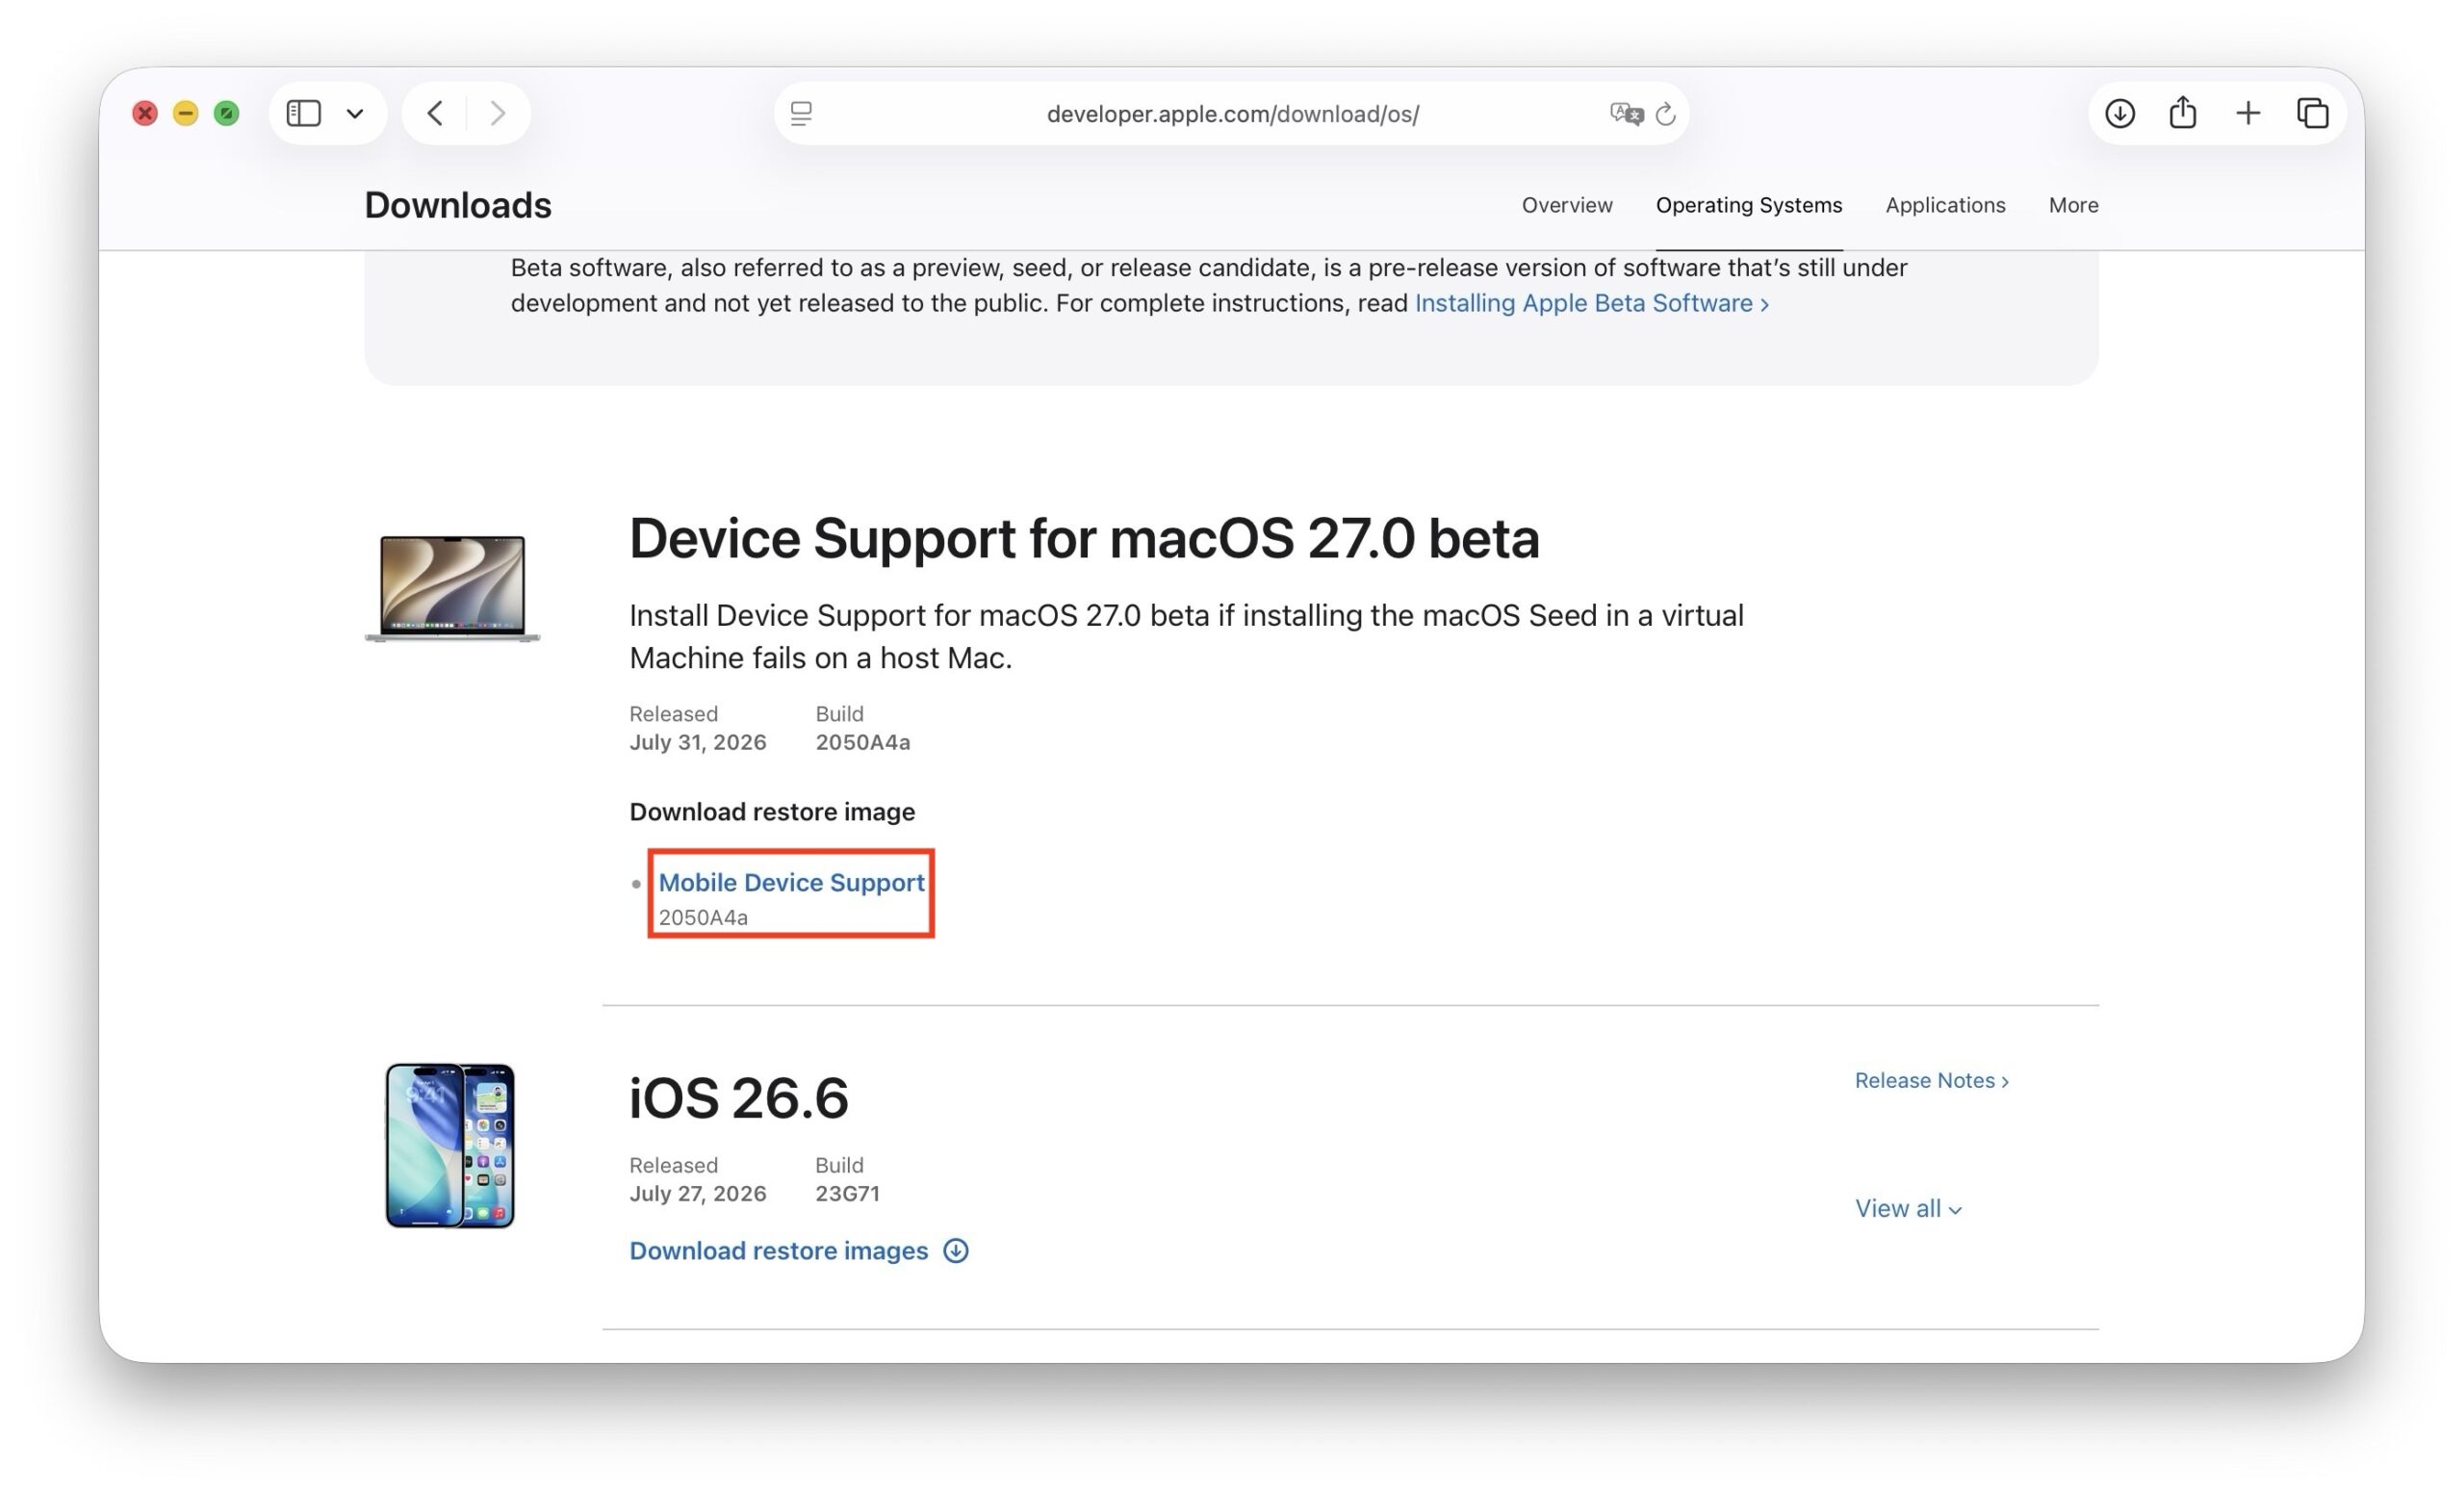Switch to the Overview tab
This screenshot has height=1494, width=2464.
[x=1567, y=205]
